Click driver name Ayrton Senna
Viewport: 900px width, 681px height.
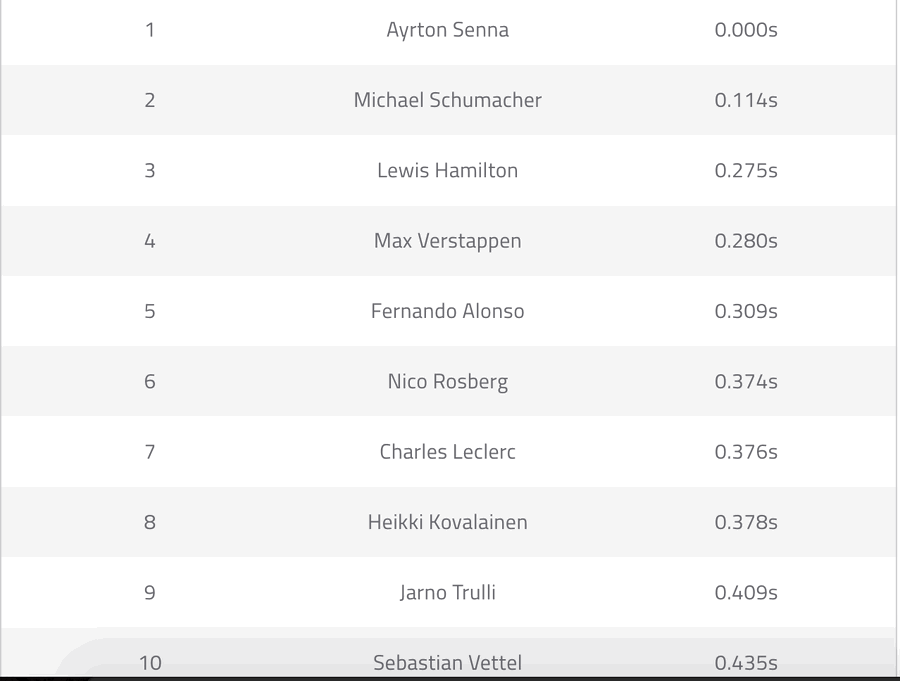447,30
